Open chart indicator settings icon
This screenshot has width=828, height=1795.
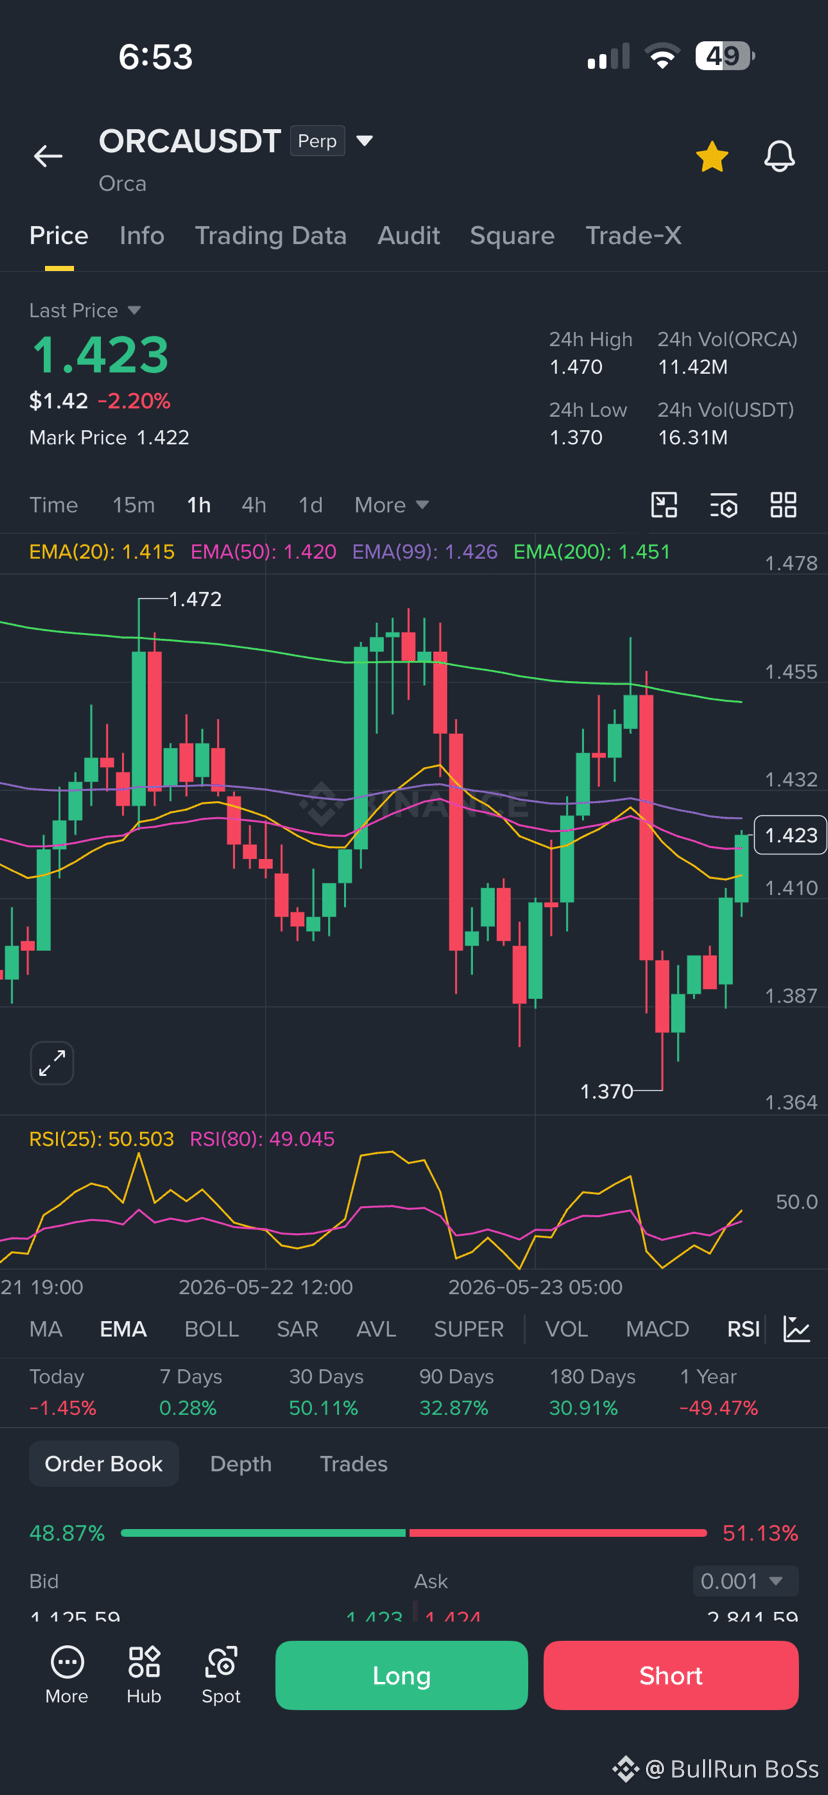tap(724, 505)
